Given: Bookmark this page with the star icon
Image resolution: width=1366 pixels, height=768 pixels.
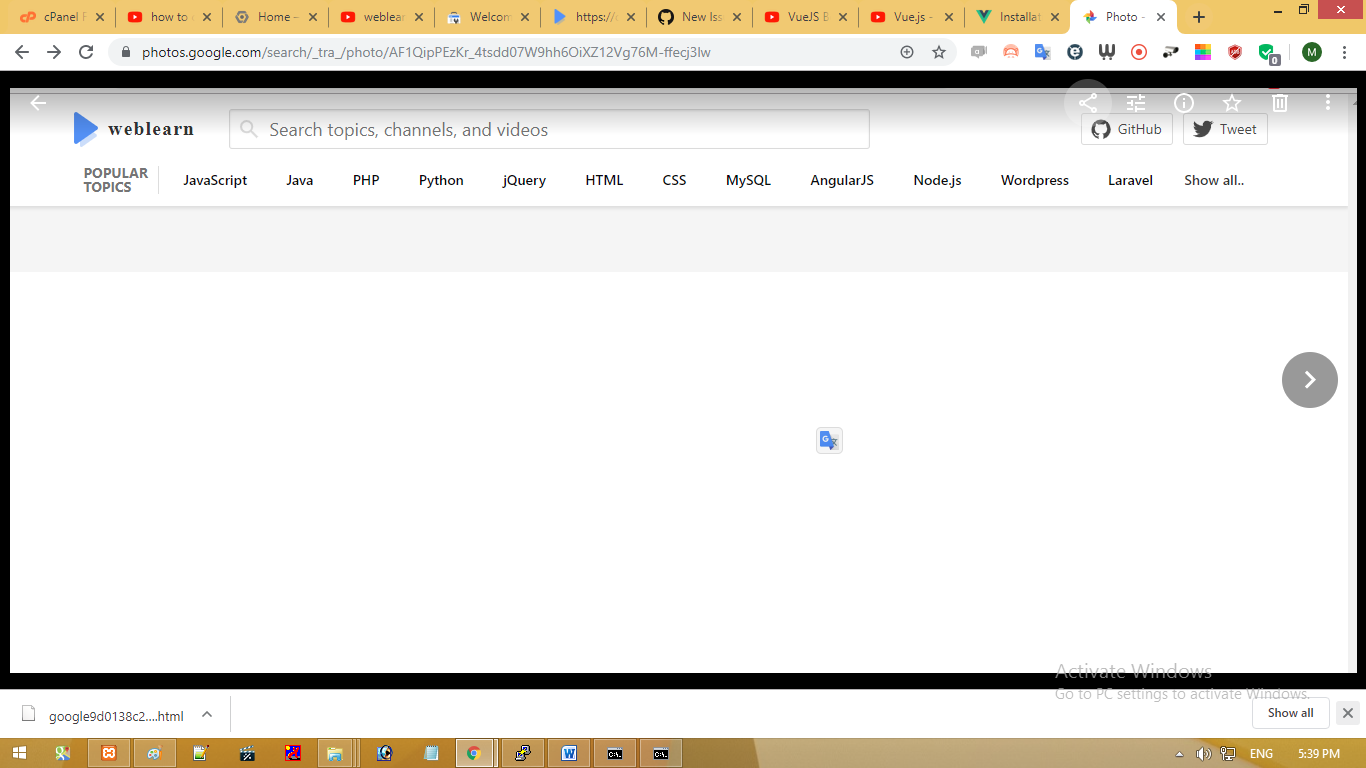Looking at the screenshot, I should click(939, 52).
